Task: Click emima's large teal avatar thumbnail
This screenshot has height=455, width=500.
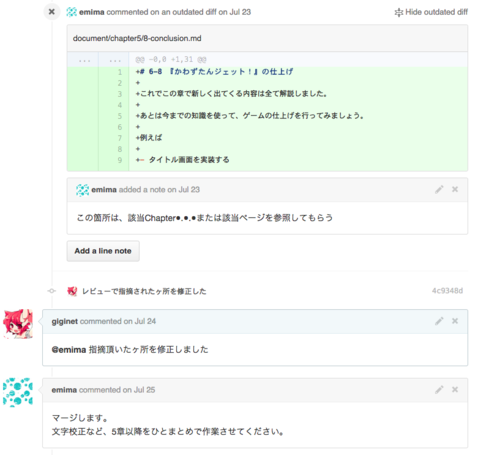Action: (x=18, y=392)
